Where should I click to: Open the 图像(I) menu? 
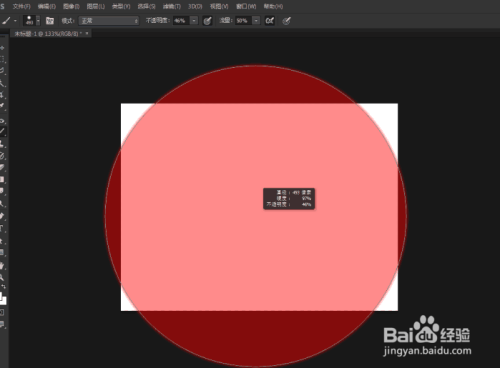(x=71, y=6)
